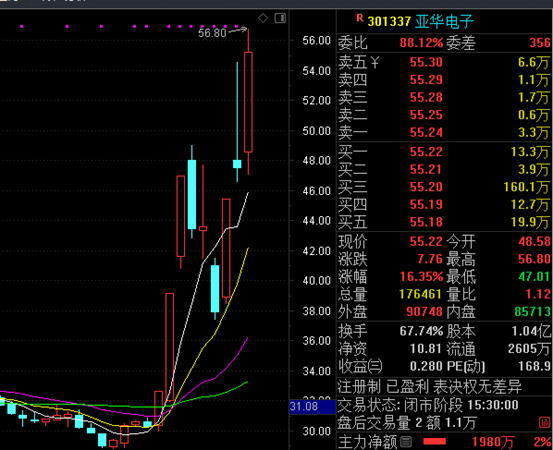Viewport: 553px width, 450px height.
Task: Click the 买一 price 55.22 row
Action: coord(444,152)
